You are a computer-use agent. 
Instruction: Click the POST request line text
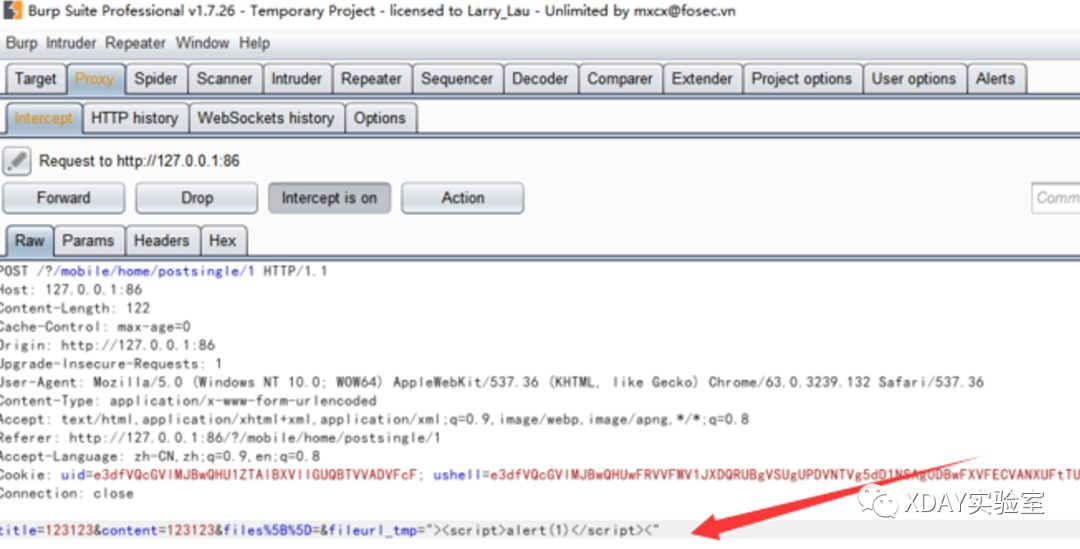163,271
